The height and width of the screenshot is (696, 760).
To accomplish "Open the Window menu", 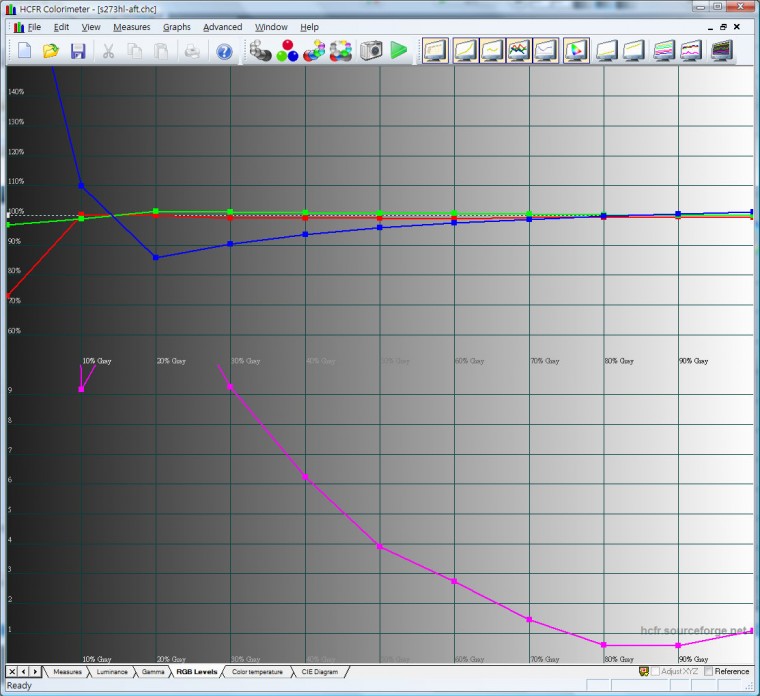I will point(271,27).
